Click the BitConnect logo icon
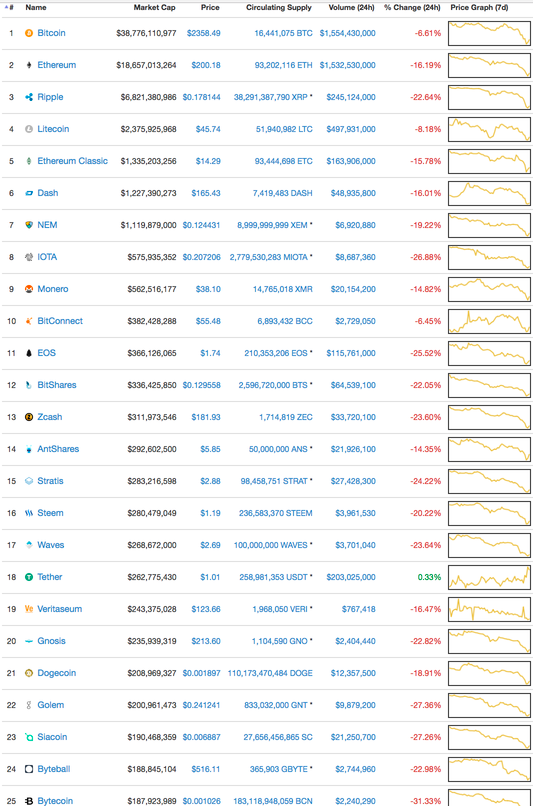The height and width of the screenshot is (806, 533). [x=29, y=321]
